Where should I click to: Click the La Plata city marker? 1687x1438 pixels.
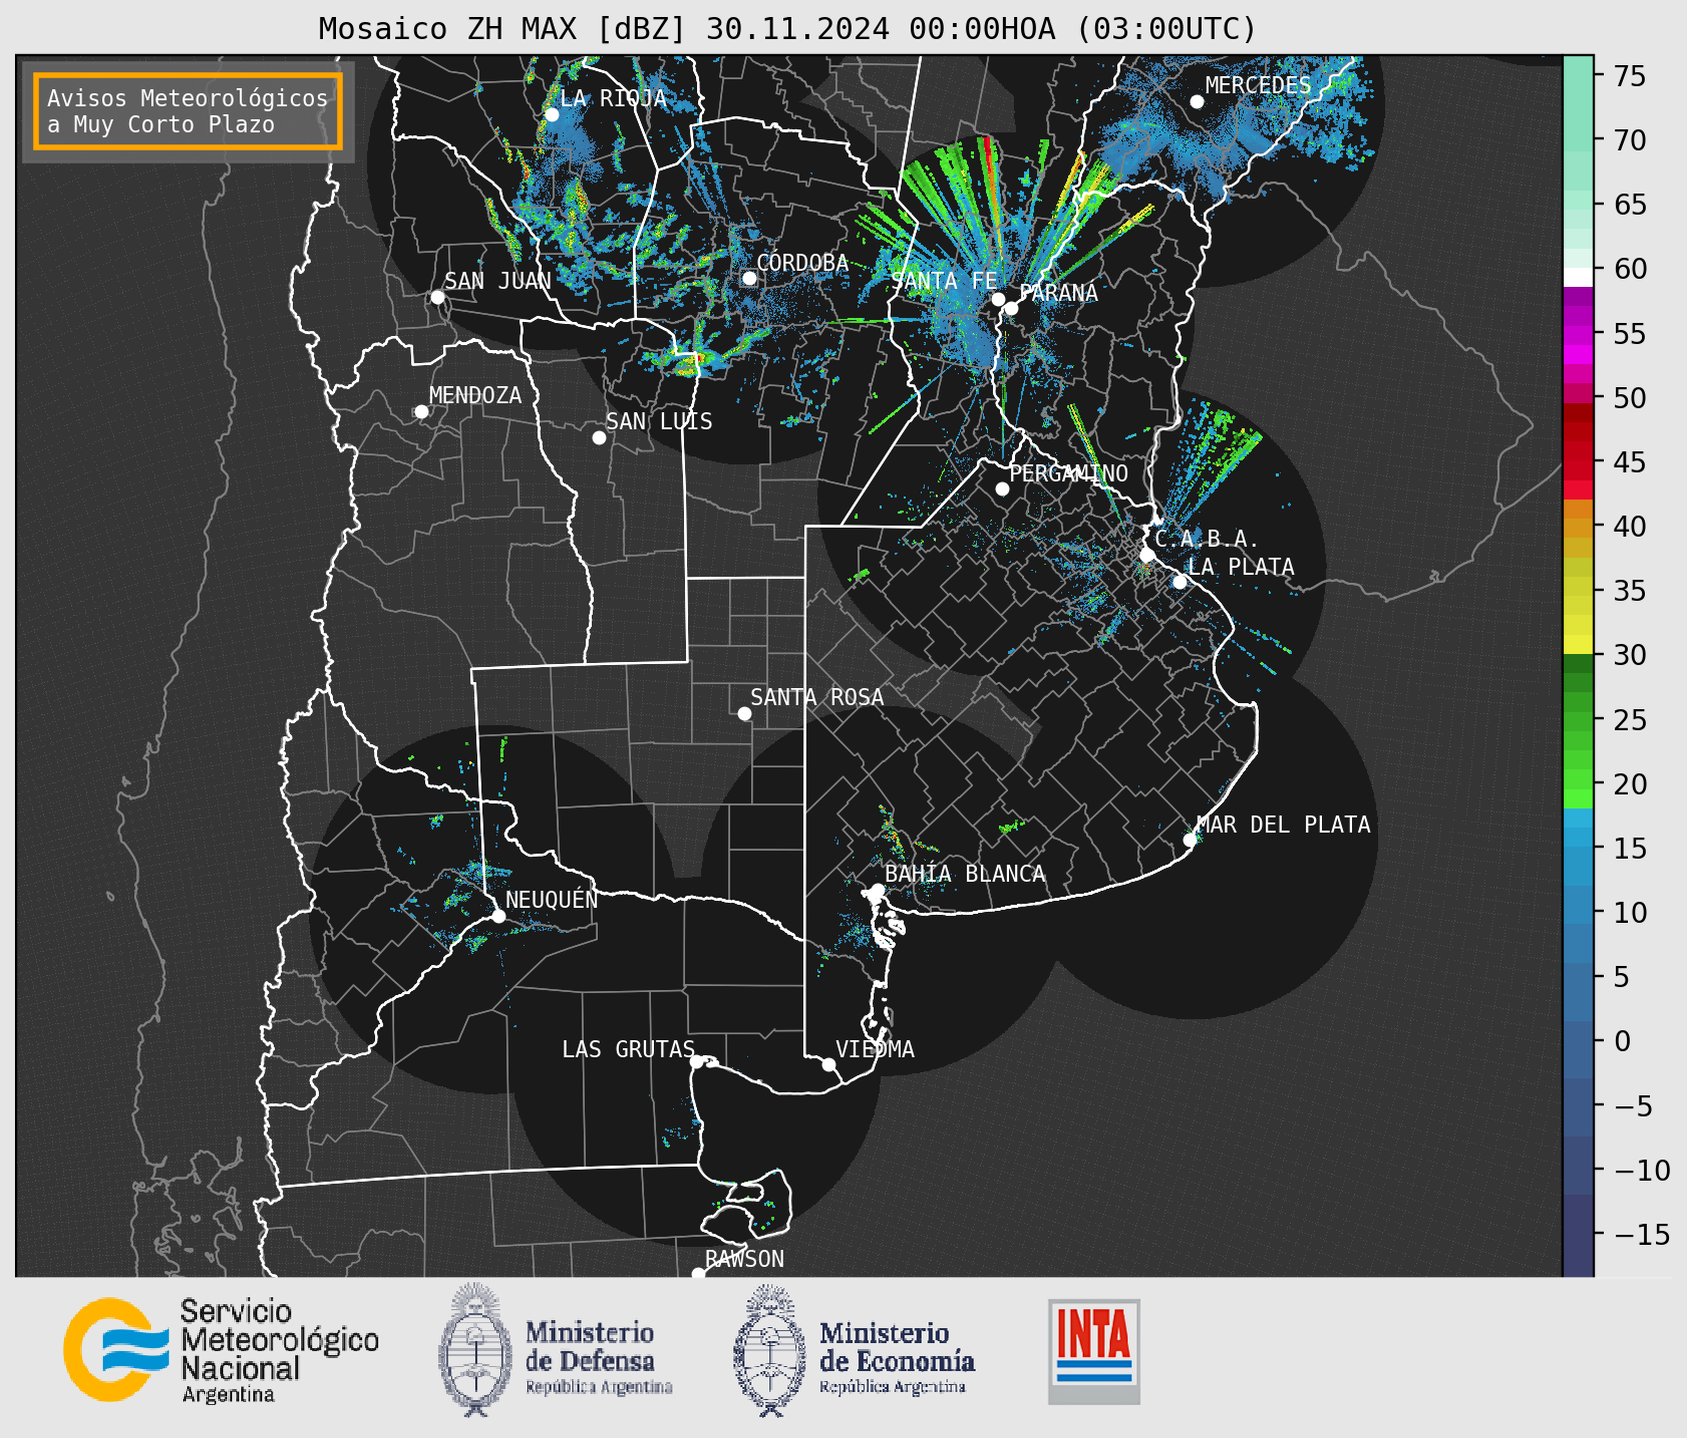tap(1180, 582)
